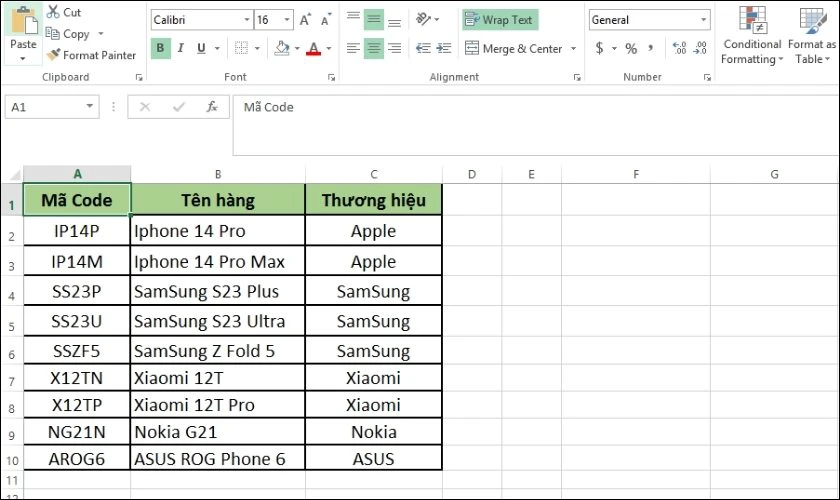Open Insert Function fx dialog
The width and height of the screenshot is (840, 500).
(x=212, y=107)
